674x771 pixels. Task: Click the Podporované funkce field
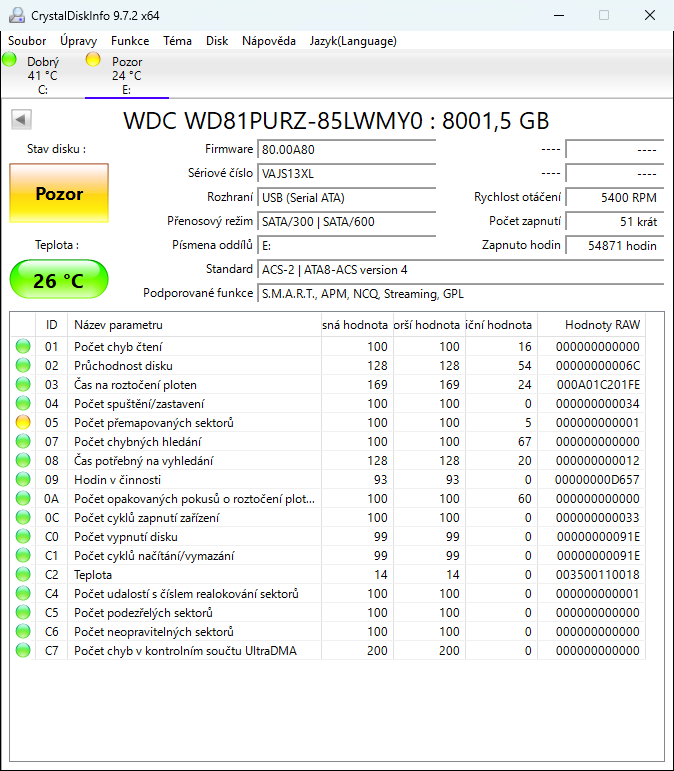tap(461, 294)
